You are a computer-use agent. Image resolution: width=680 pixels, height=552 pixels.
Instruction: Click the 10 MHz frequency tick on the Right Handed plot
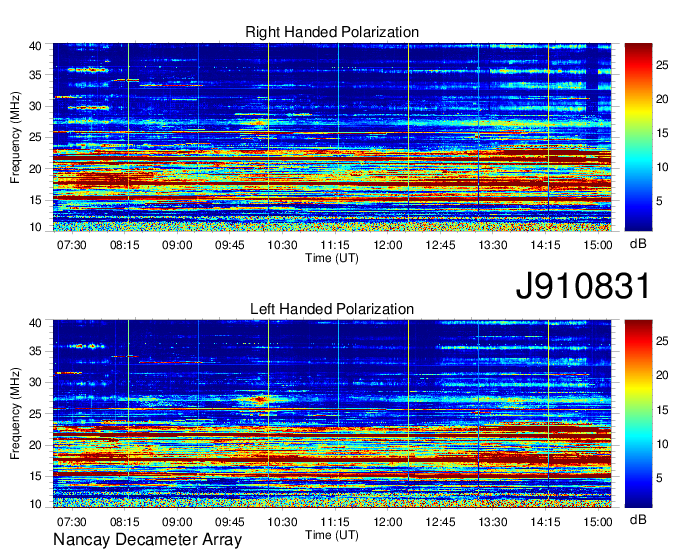pyautogui.click(x=36, y=227)
